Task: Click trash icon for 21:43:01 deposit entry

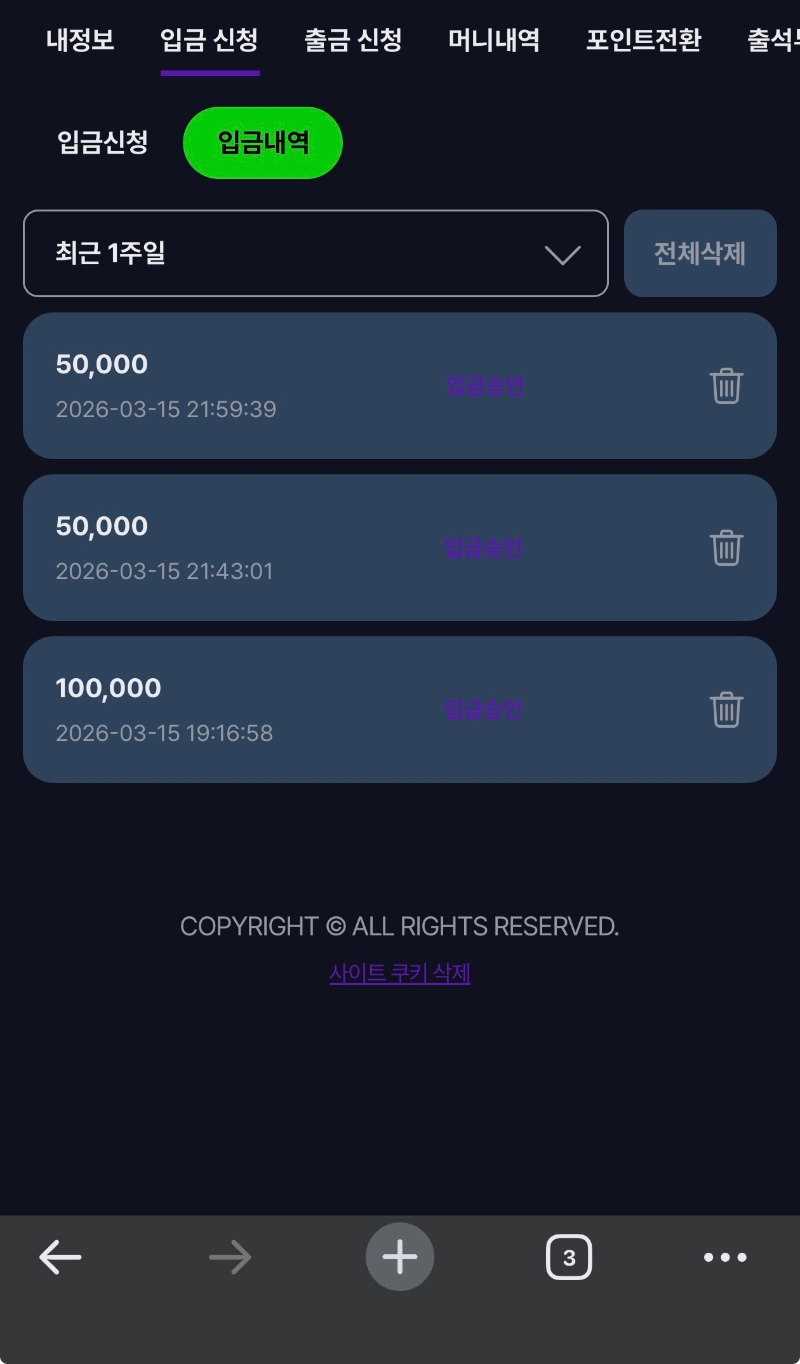Action: pos(726,548)
